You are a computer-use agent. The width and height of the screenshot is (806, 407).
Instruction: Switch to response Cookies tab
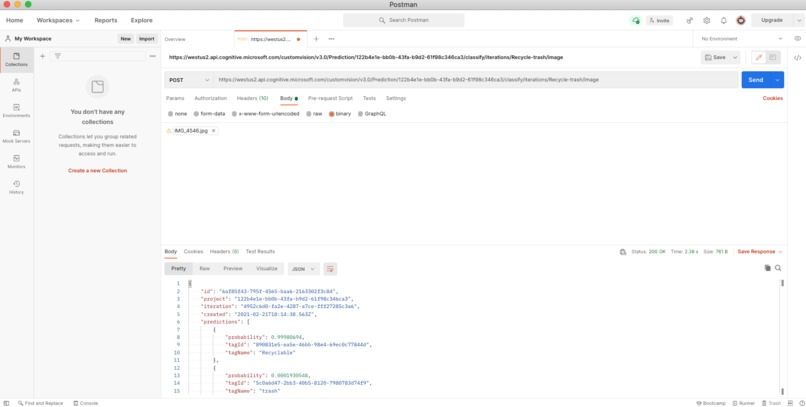193,252
